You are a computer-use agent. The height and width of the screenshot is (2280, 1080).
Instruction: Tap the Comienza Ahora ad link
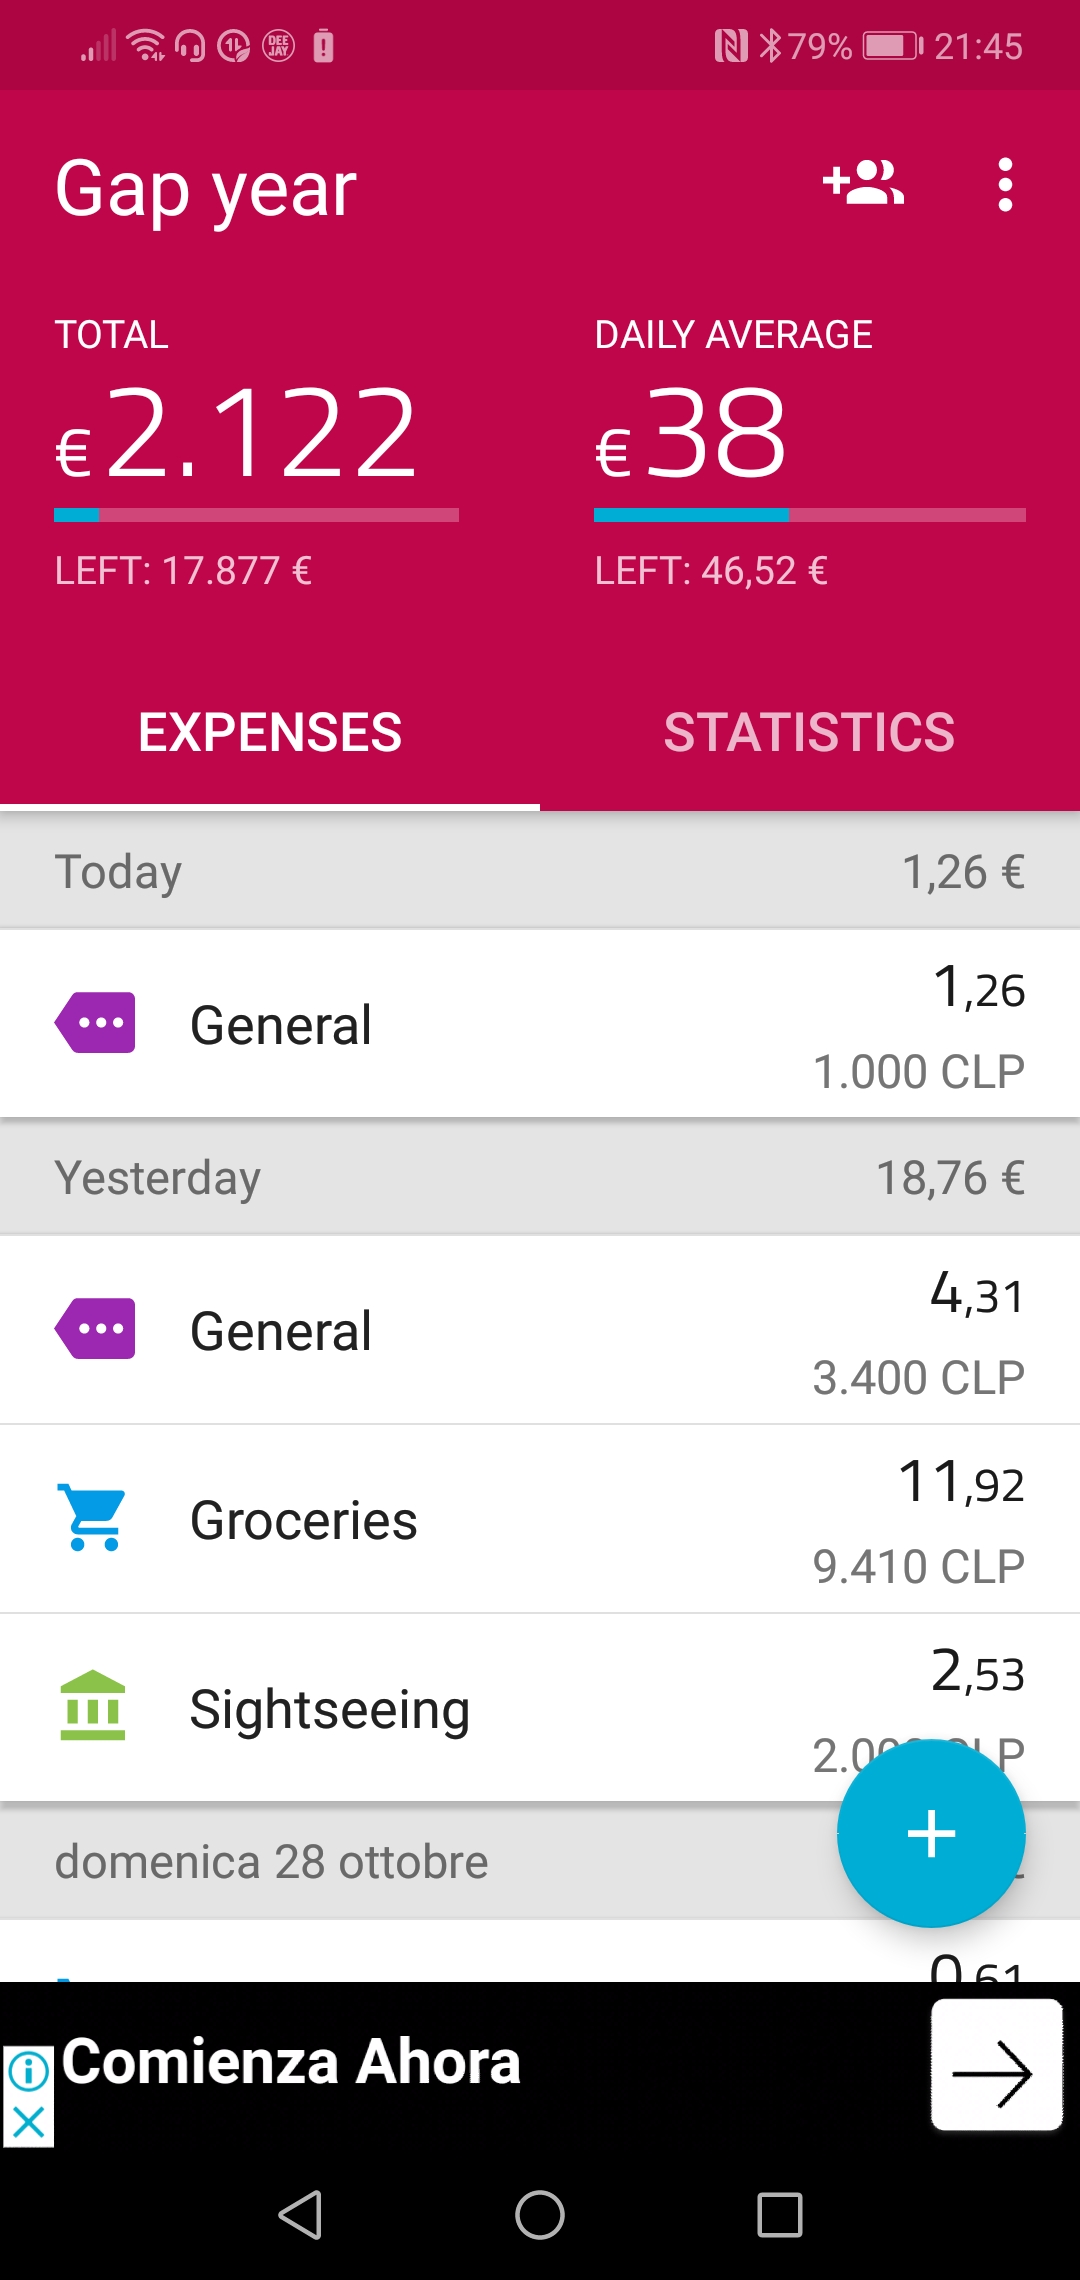coord(291,2062)
